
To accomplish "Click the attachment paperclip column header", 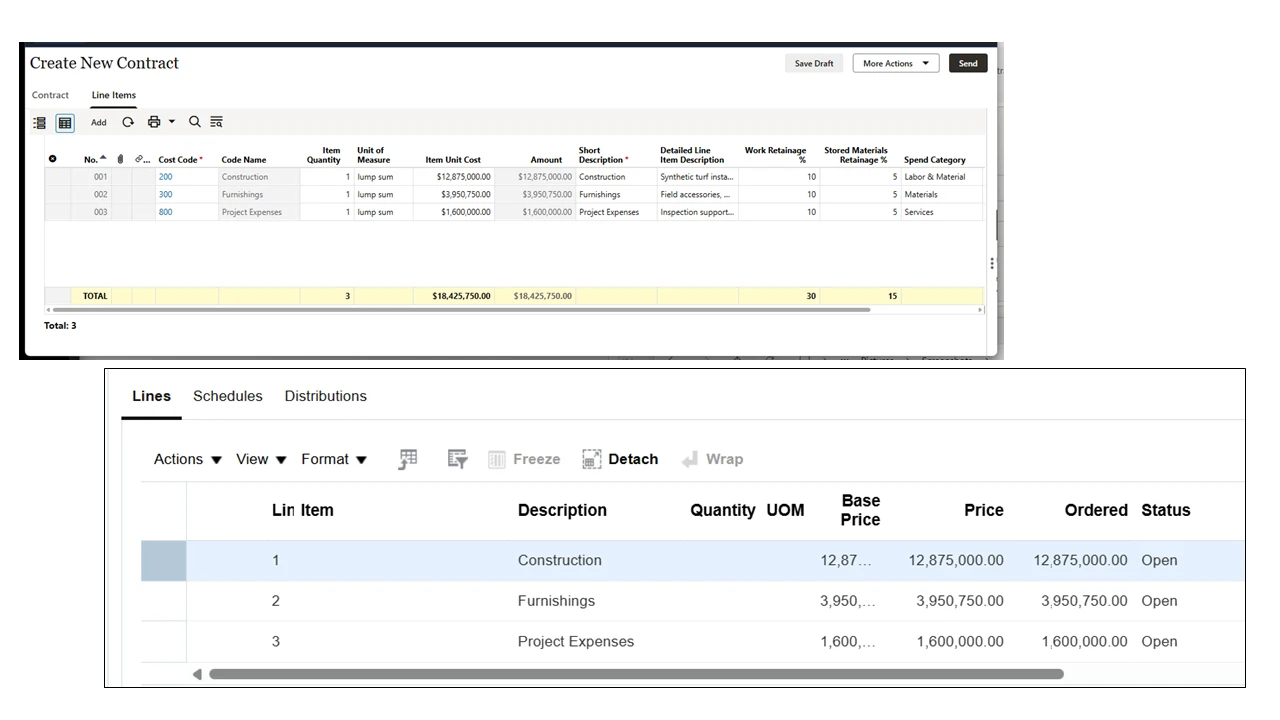I will [120, 159].
